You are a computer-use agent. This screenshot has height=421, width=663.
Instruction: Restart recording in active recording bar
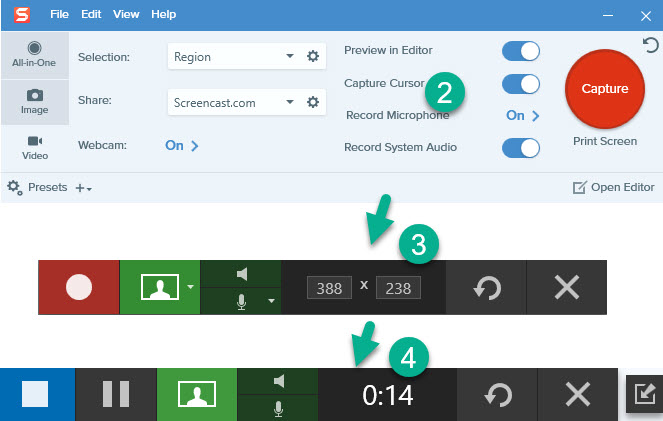(x=497, y=394)
